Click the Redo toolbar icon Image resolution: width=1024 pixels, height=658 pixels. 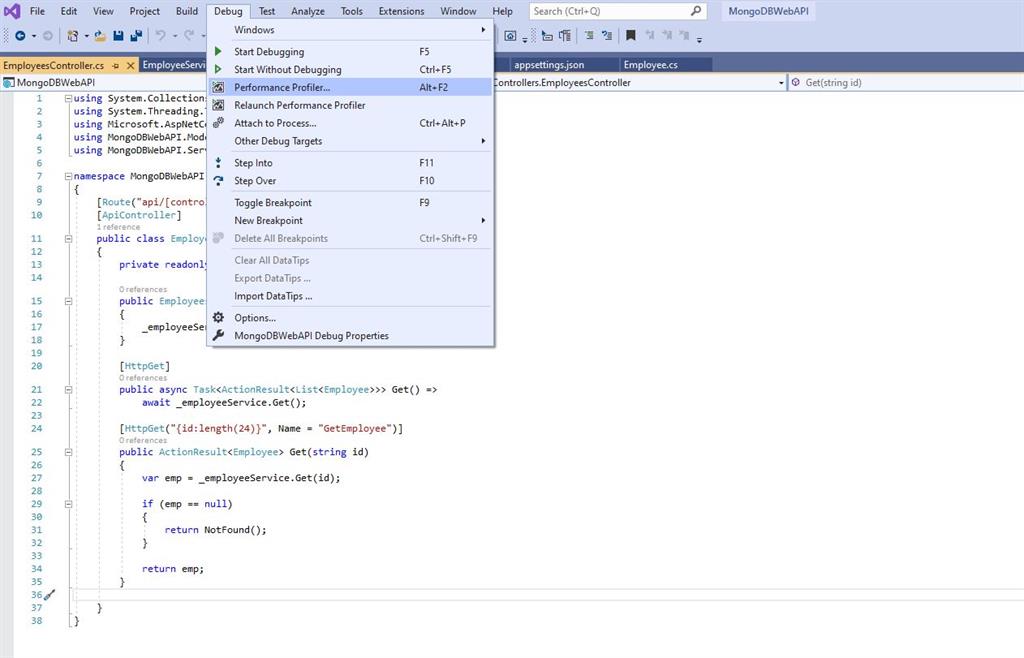pos(188,35)
